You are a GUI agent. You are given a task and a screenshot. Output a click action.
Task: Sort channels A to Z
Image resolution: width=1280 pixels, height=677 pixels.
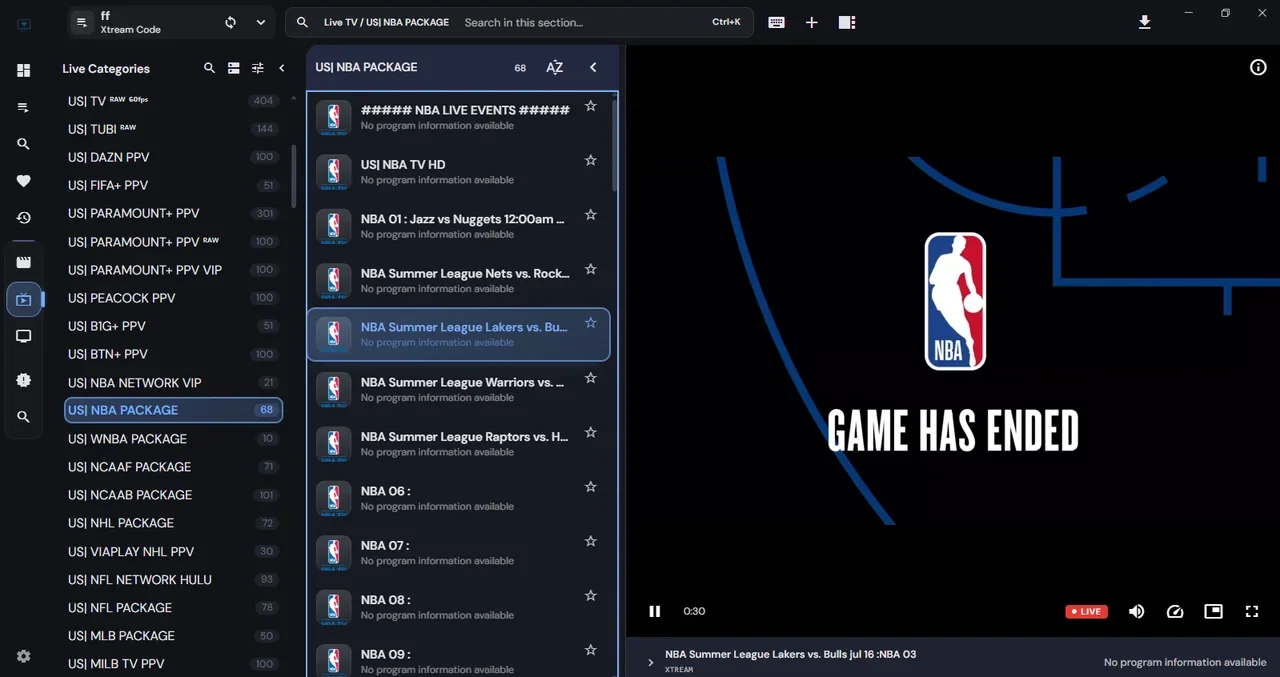[x=554, y=67]
